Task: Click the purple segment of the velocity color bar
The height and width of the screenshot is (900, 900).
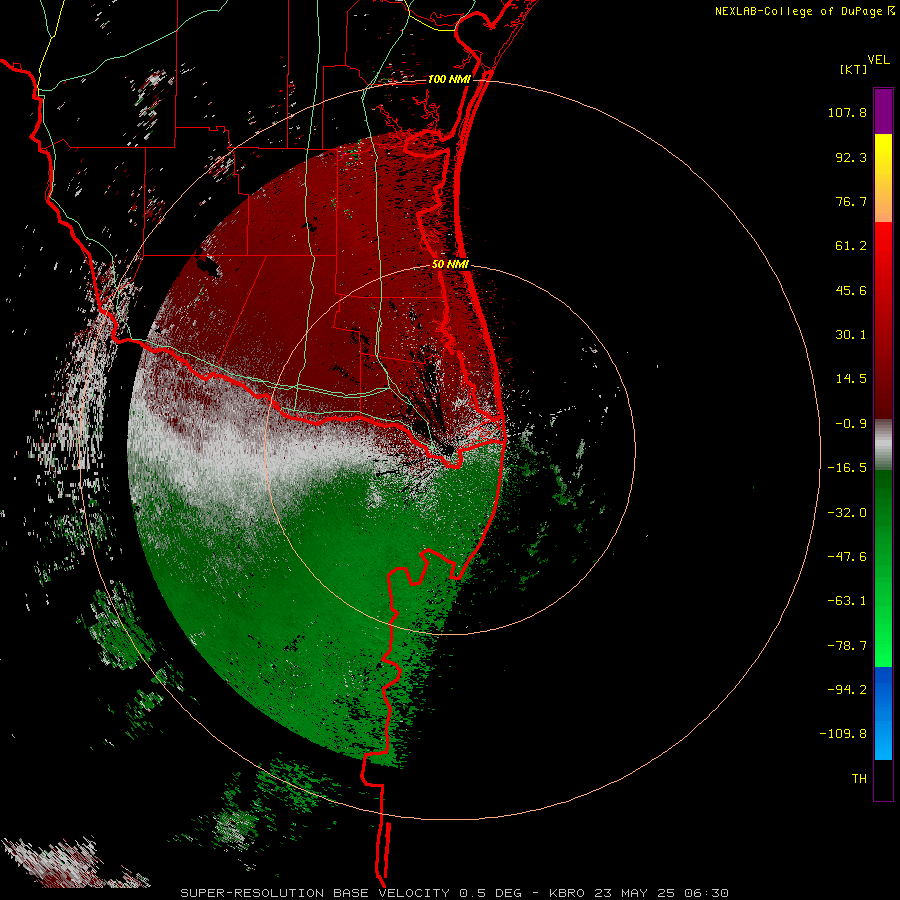Action: (883, 111)
